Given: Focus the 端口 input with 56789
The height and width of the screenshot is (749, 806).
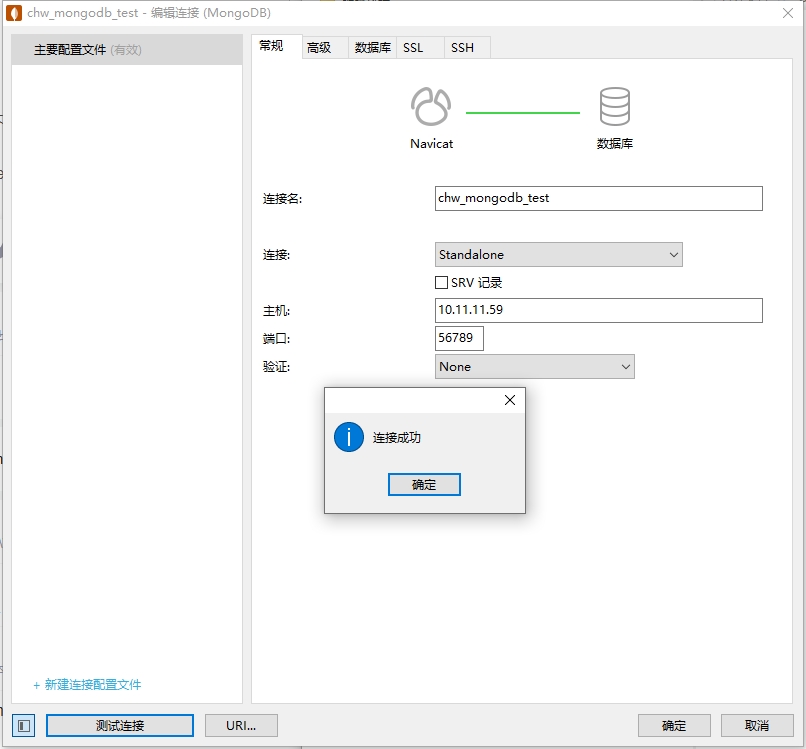Looking at the screenshot, I should [x=459, y=338].
